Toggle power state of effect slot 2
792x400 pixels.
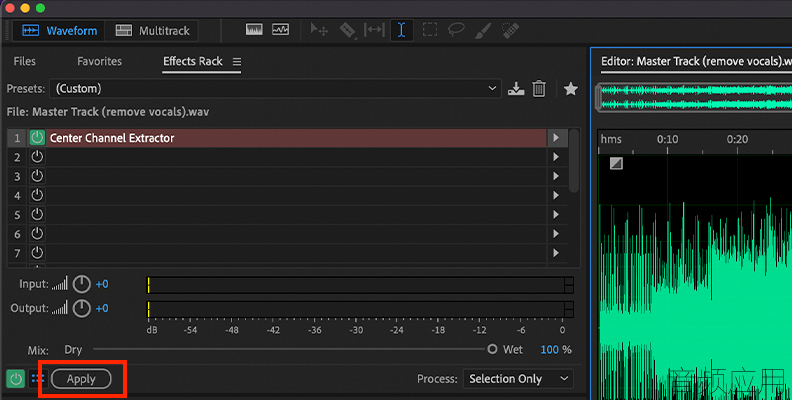[x=37, y=157]
